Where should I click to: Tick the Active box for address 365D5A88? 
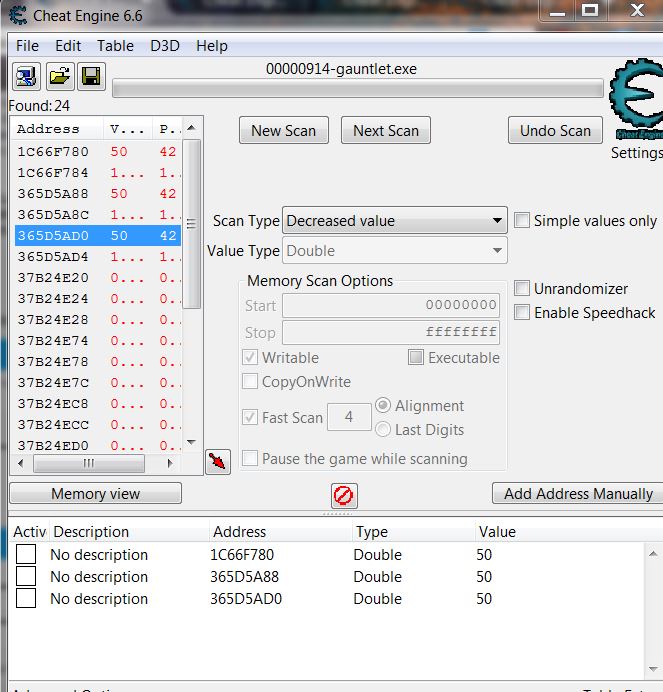pos(26,576)
